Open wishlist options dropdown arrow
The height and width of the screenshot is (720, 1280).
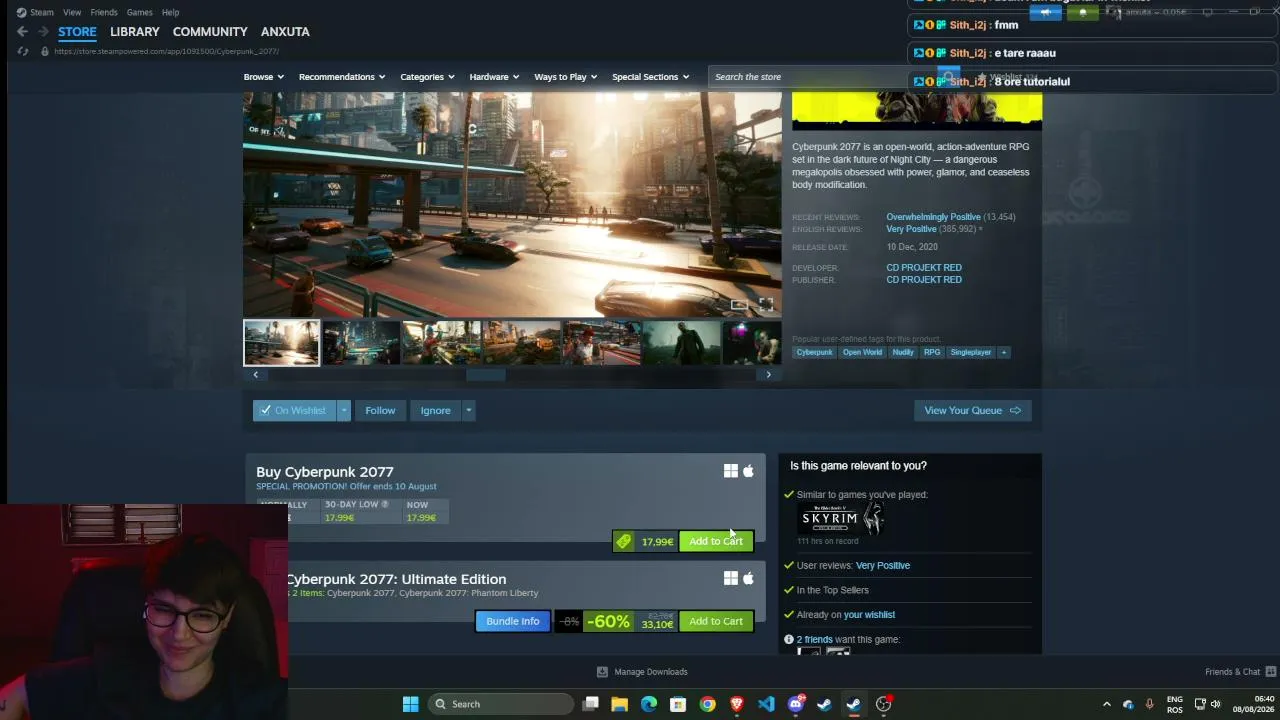coord(343,410)
